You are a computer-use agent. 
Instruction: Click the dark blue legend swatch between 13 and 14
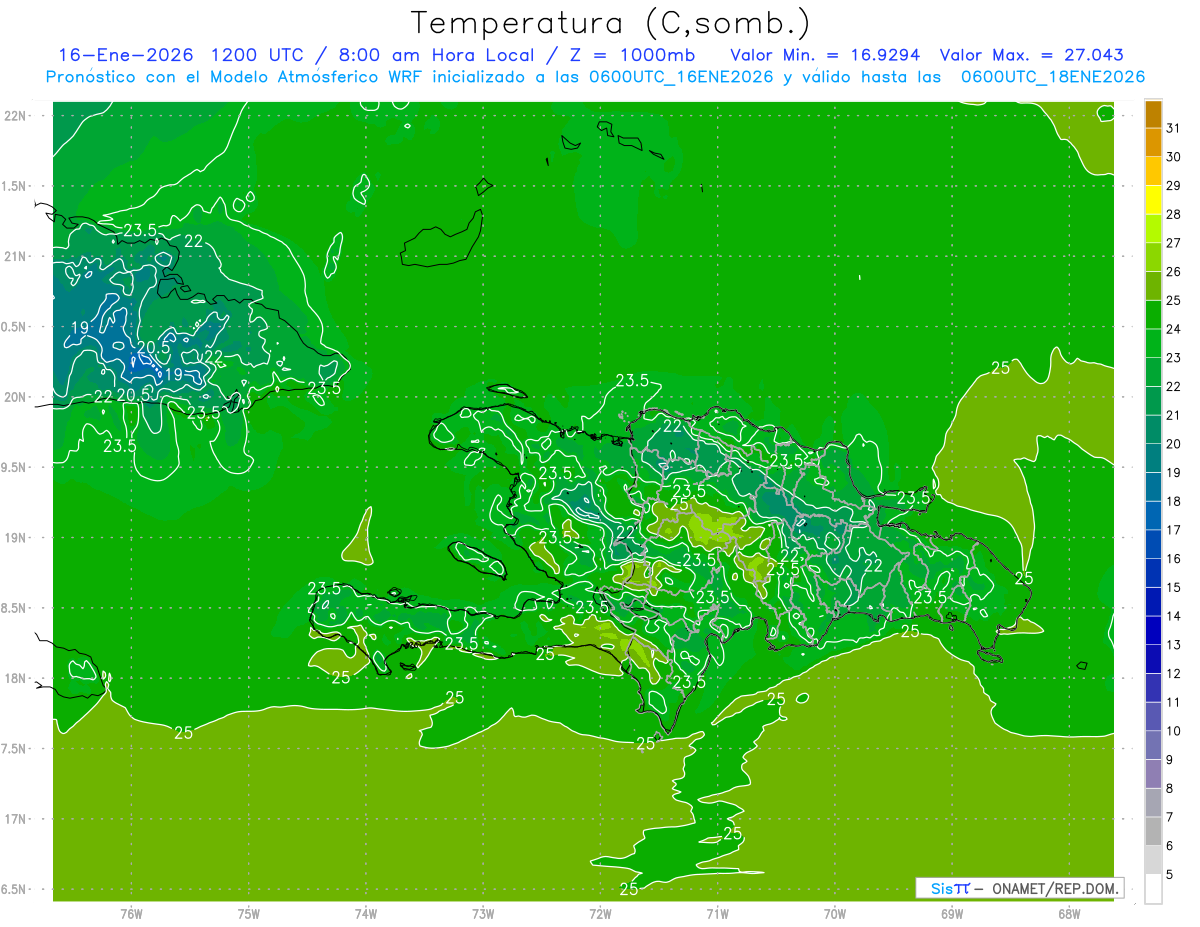point(1153,631)
